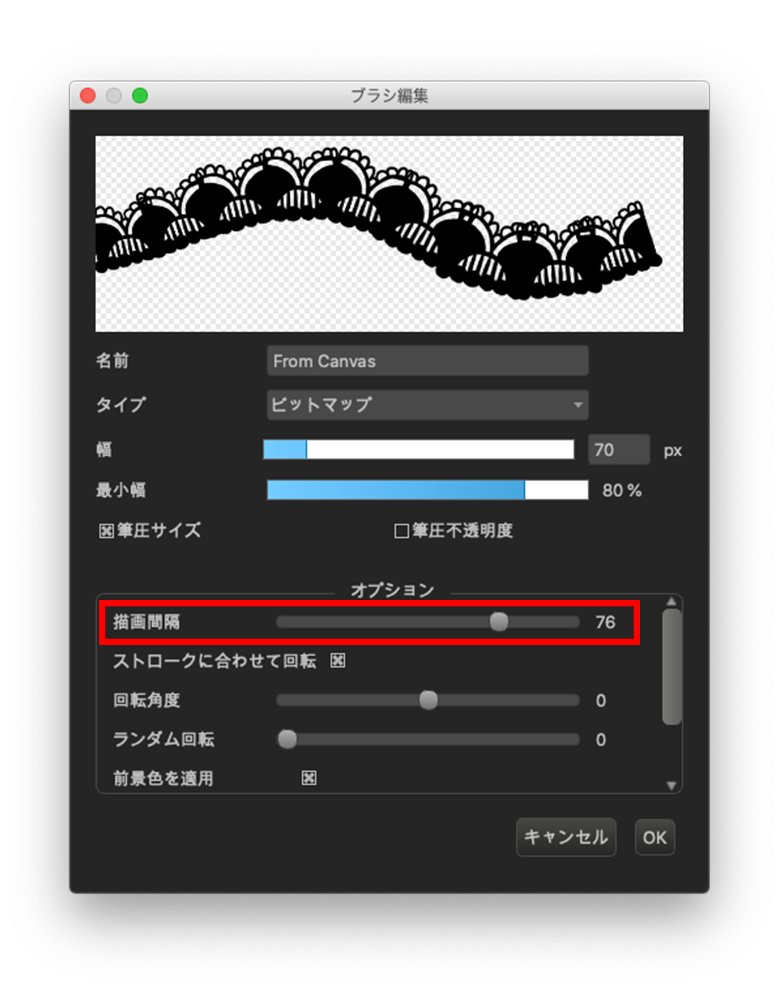783x1003 pixels.
Task: Click the 回転角度 slider handle
Action: (429, 700)
